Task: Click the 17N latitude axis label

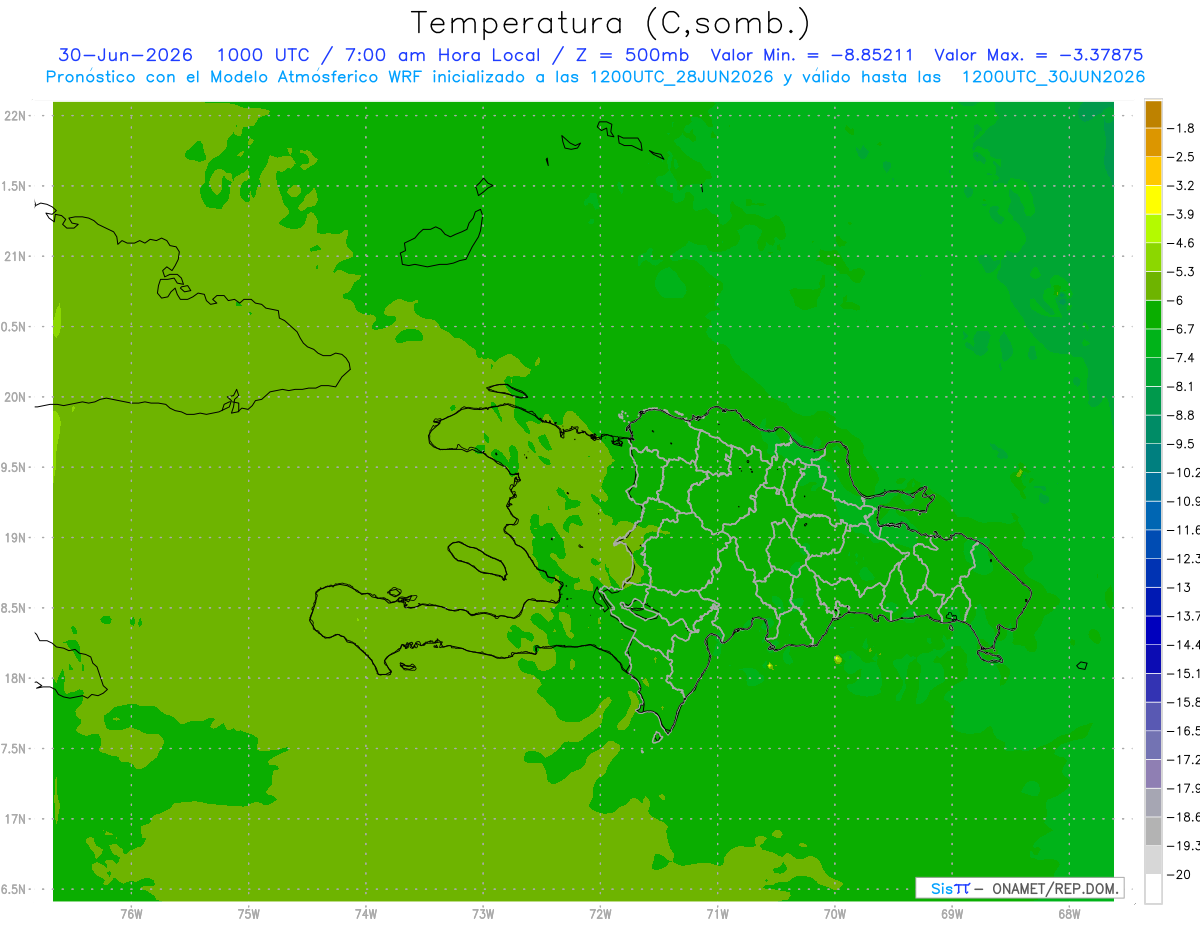Action: tap(16, 819)
